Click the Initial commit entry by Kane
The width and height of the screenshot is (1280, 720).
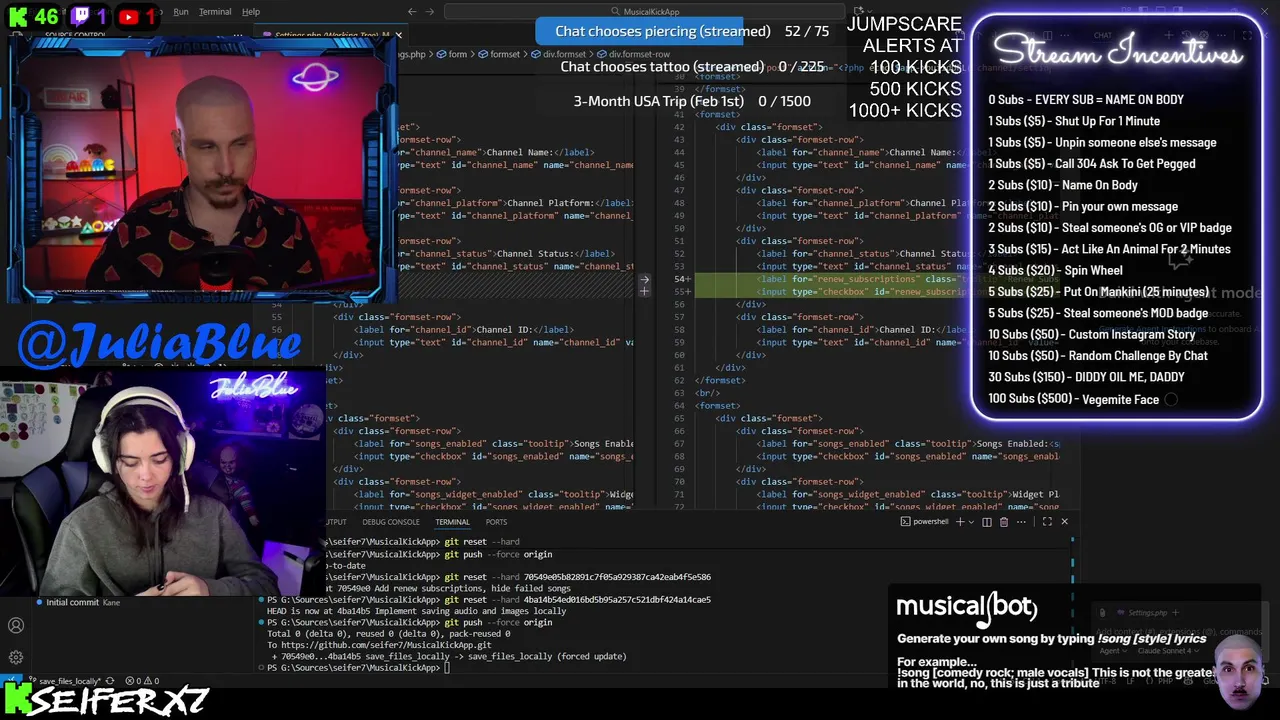click(x=78, y=602)
